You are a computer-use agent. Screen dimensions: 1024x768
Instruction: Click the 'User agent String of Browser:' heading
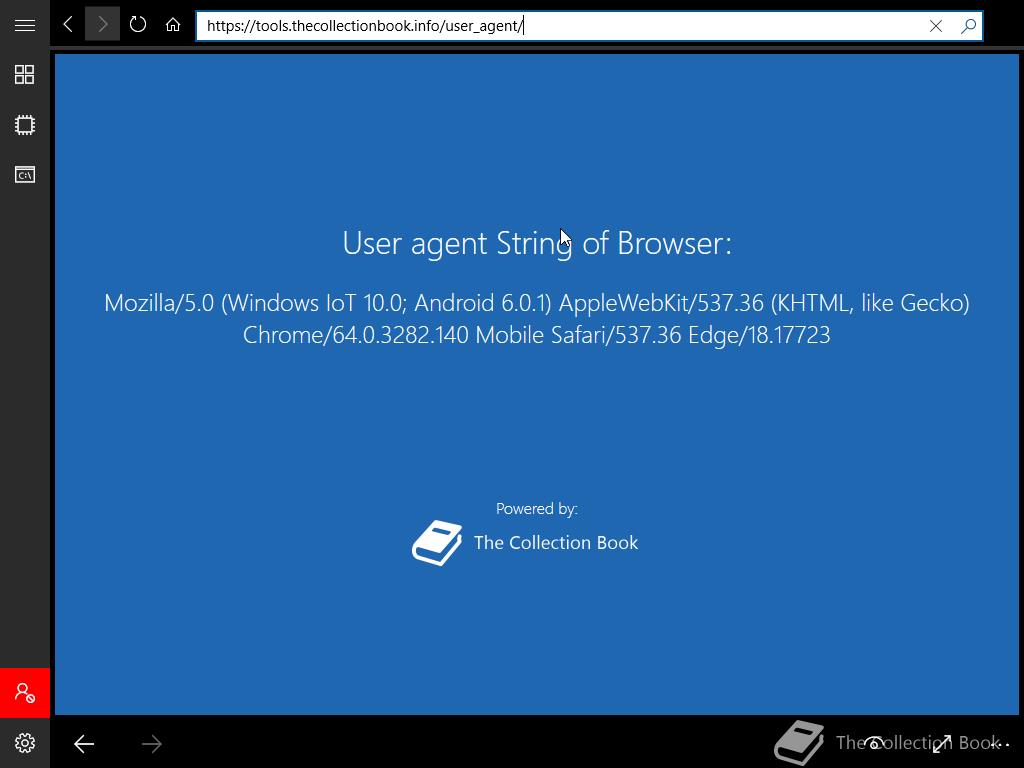coord(537,244)
